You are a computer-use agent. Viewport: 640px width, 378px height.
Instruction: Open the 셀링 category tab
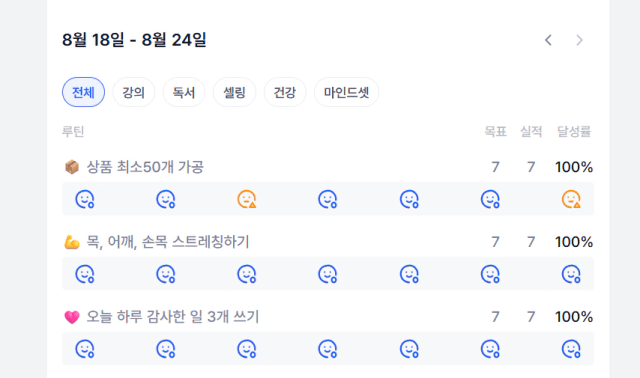pos(234,92)
